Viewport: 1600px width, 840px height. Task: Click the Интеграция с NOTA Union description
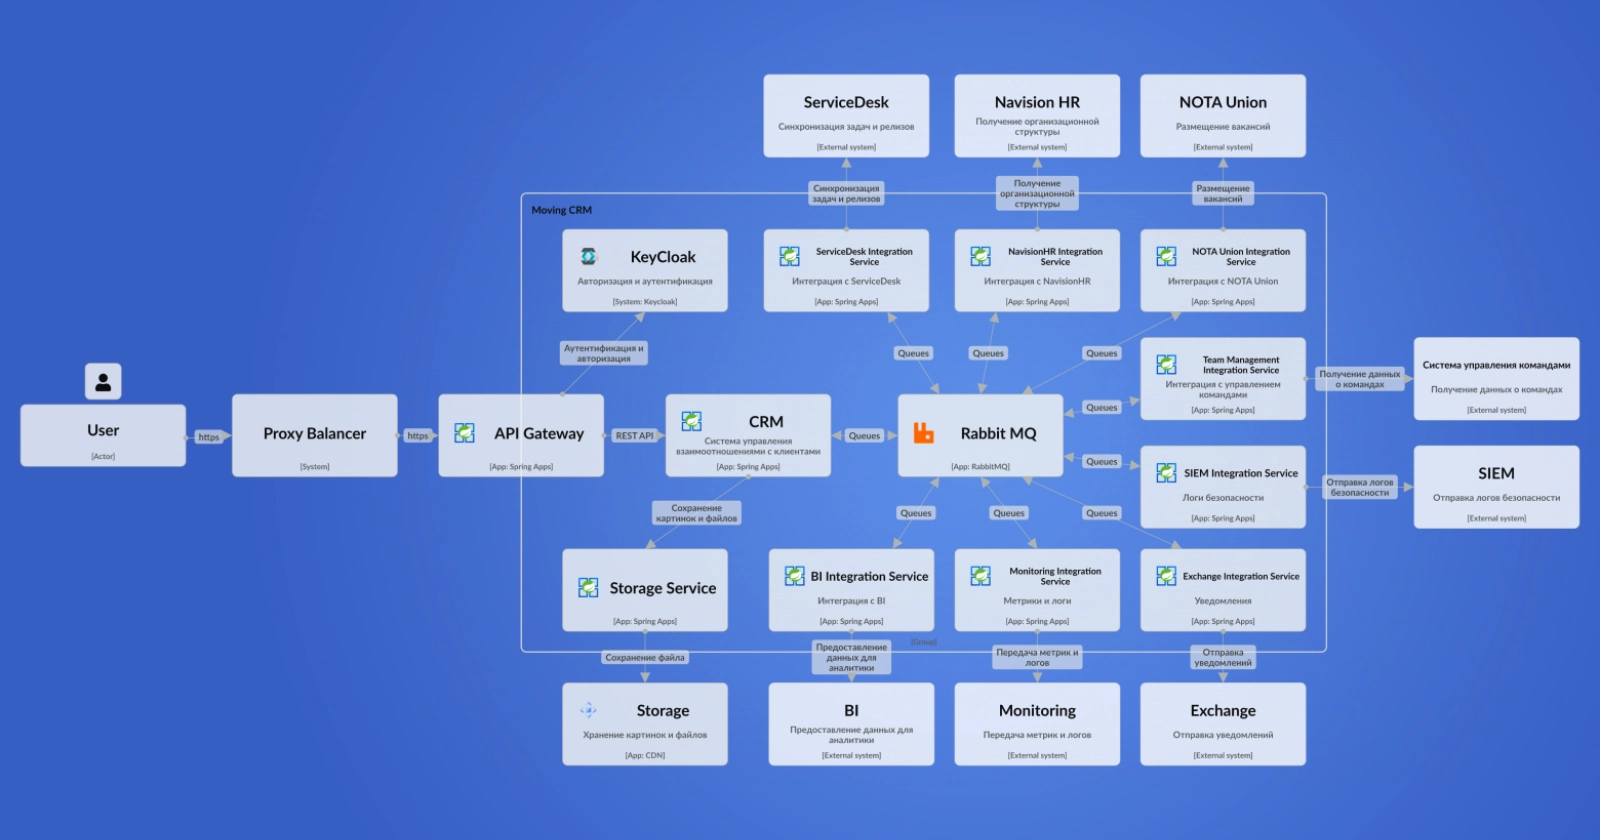click(1223, 282)
